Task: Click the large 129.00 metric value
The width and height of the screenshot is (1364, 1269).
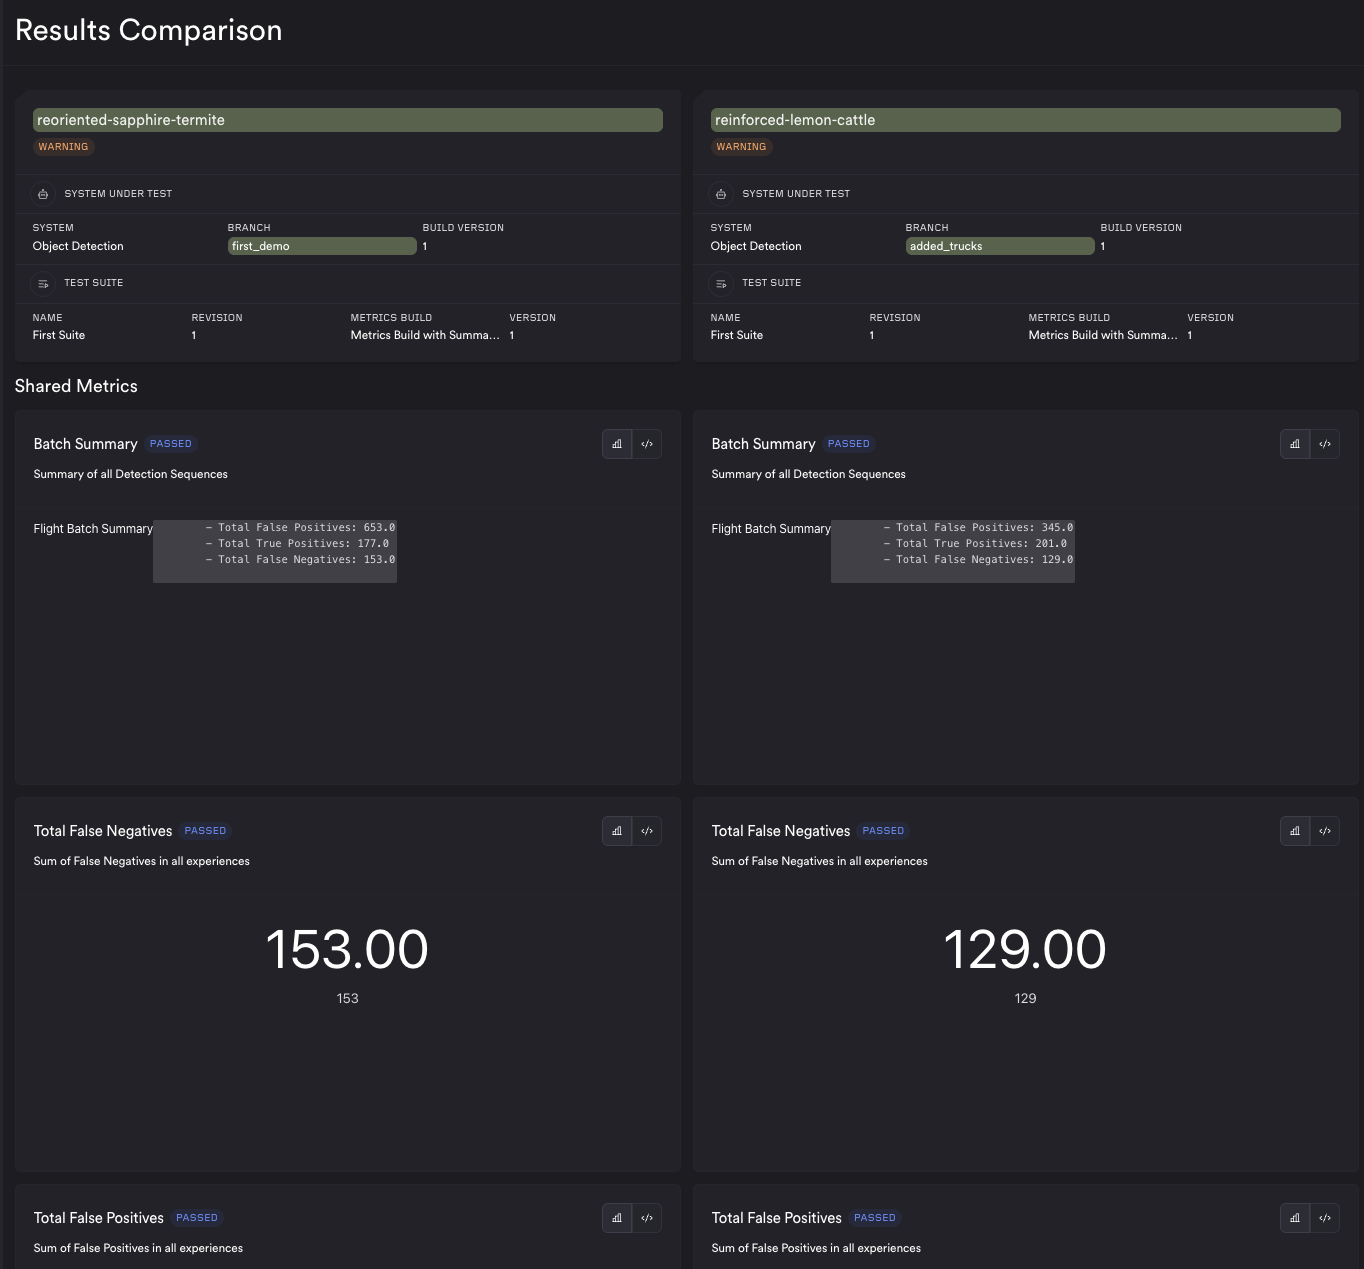Action: [x=1025, y=950]
